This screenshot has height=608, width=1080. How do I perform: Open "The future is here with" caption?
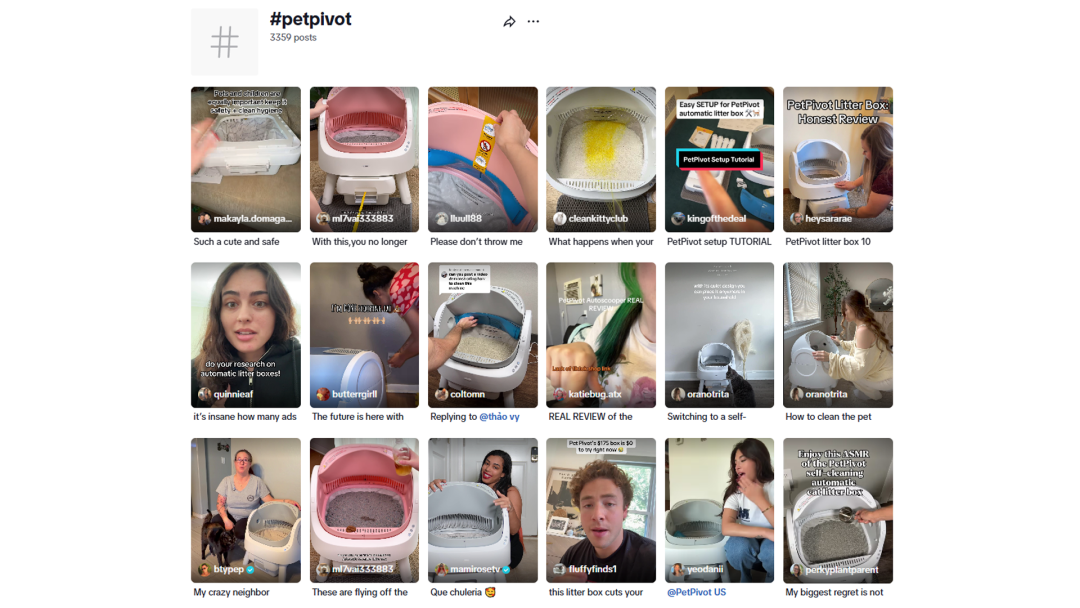[x=358, y=417]
